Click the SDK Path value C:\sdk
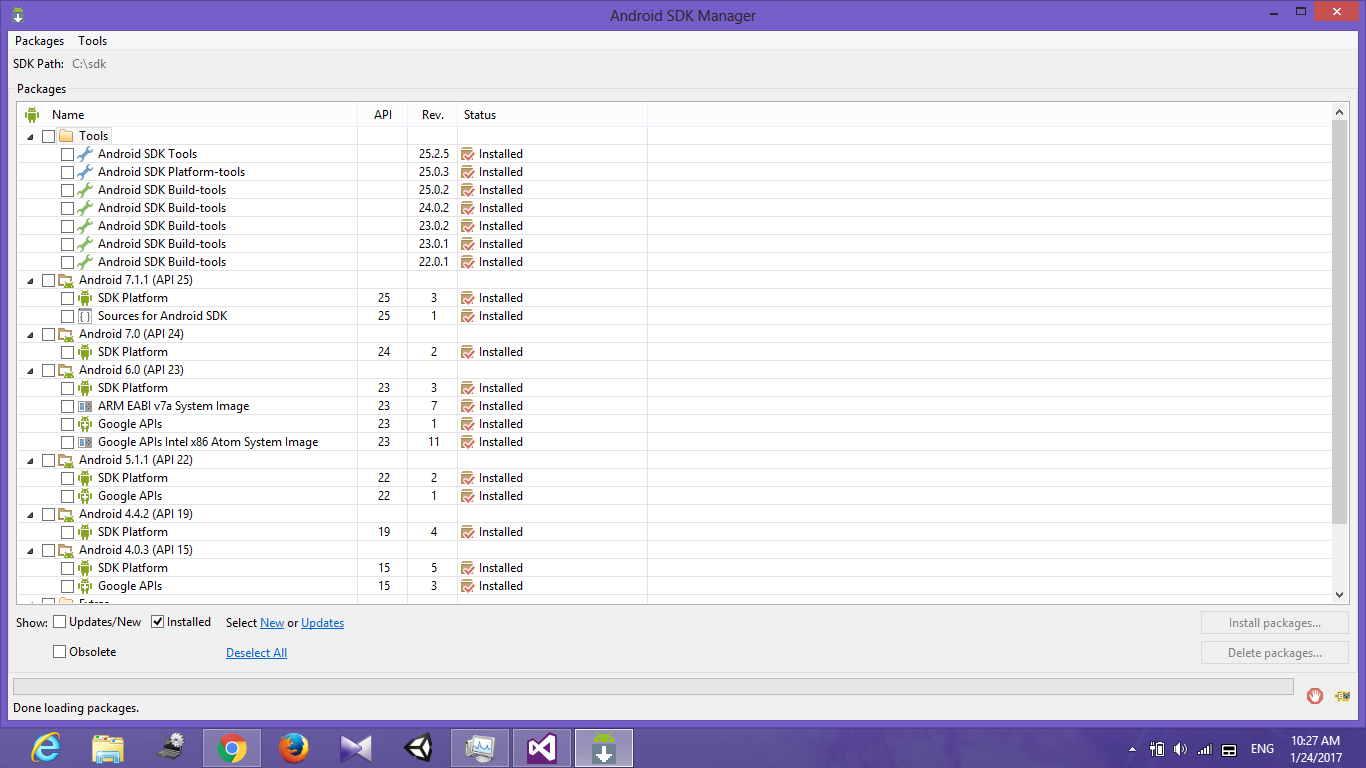The width and height of the screenshot is (1366, 768). tap(89, 64)
